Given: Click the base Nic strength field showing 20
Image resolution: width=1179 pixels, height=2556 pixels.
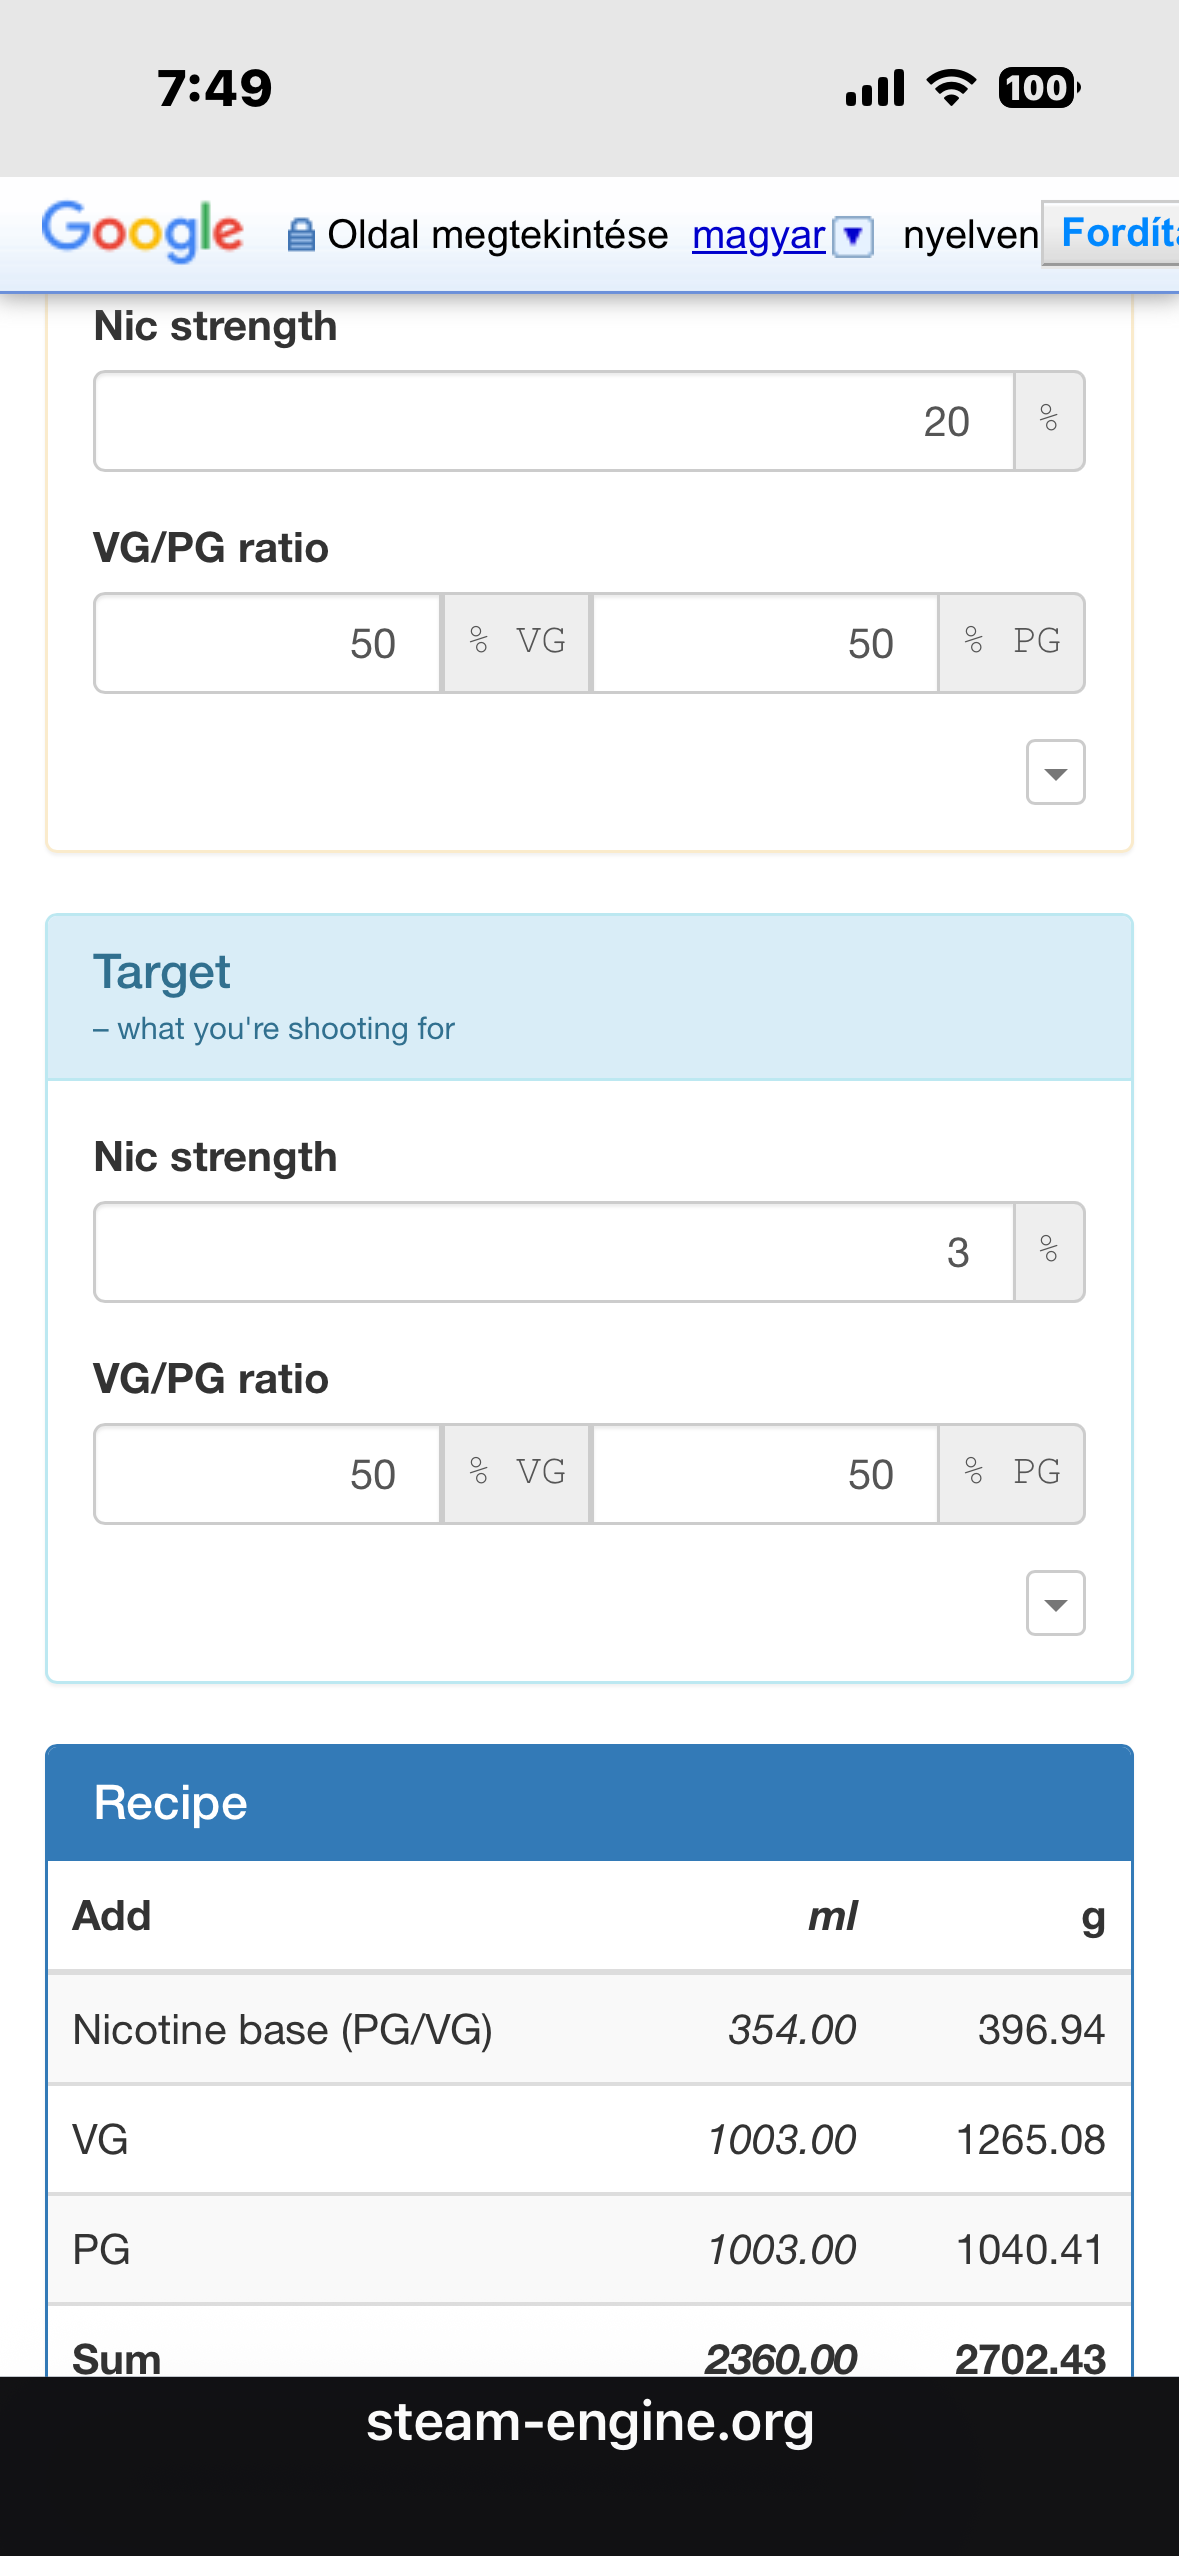Looking at the screenshot, I should [x=554, y=421].
